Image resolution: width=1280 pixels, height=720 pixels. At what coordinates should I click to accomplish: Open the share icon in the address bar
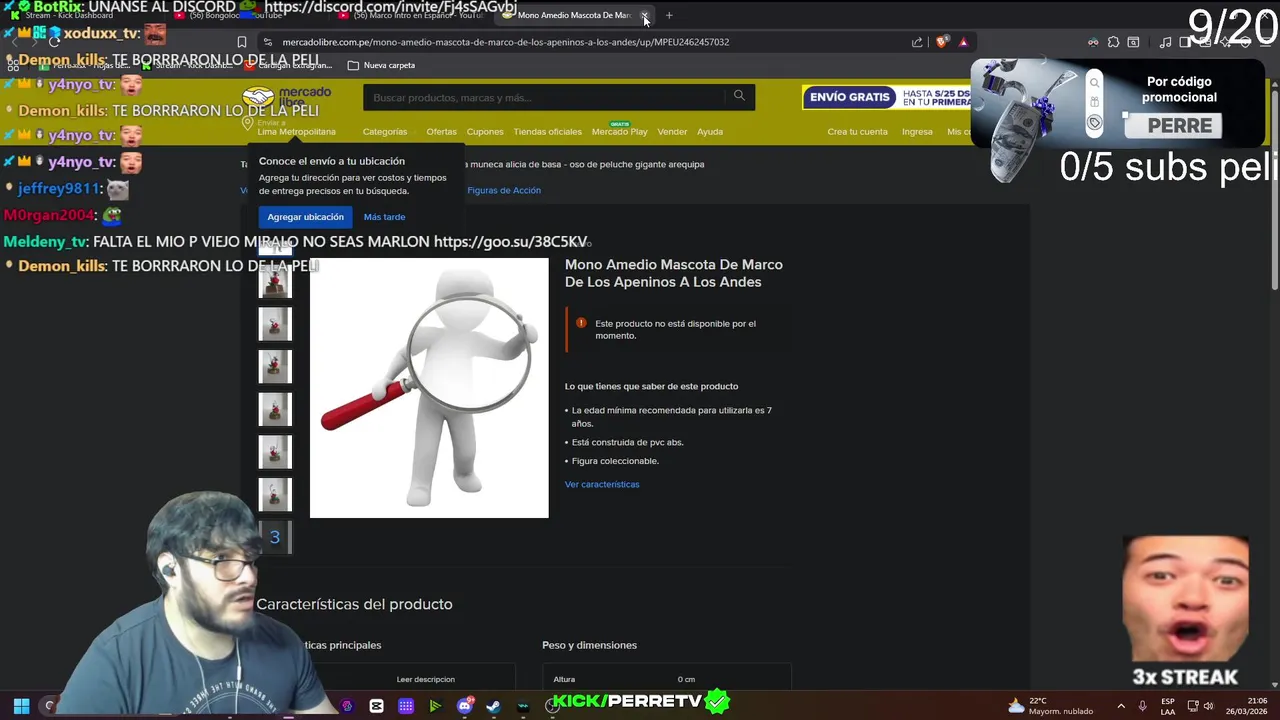[x=917, y=42]
